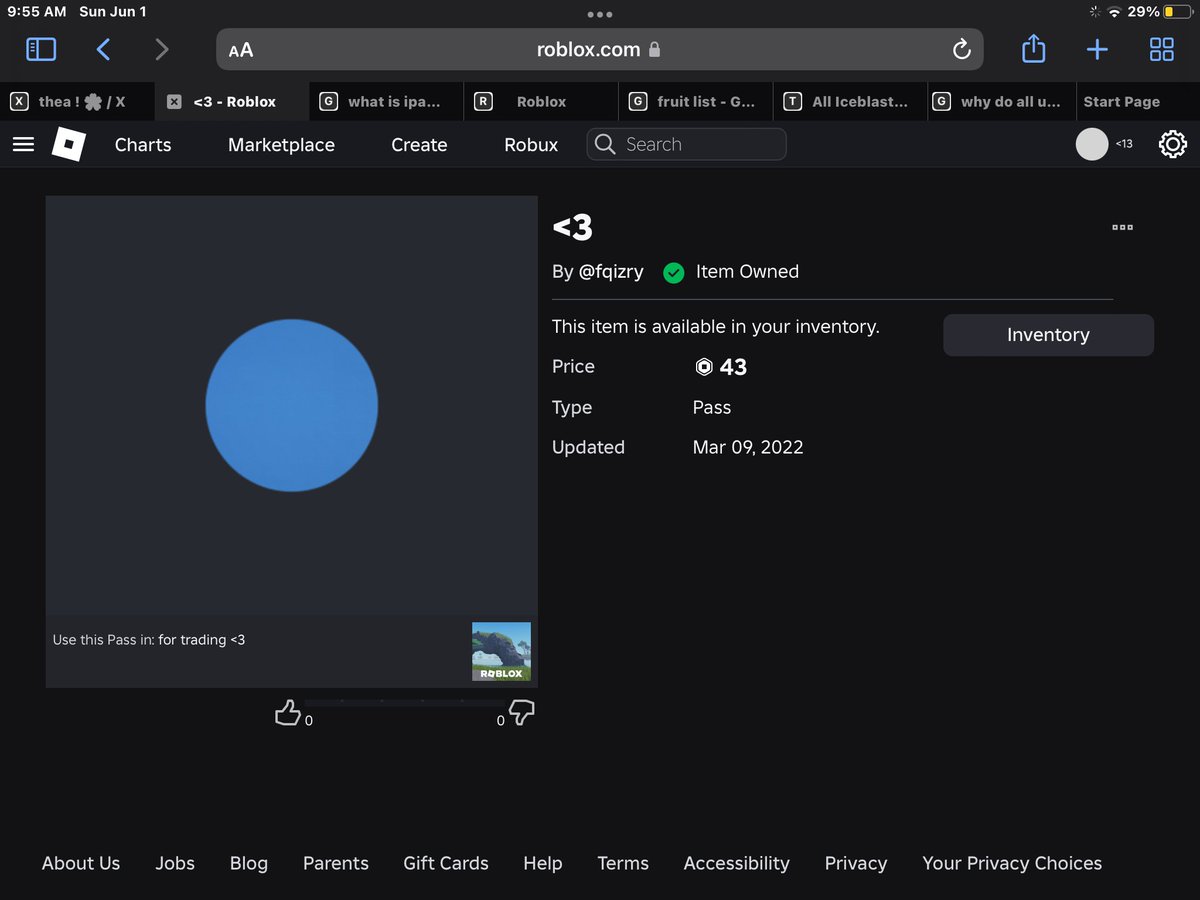Click the green Item Owned checkmark

click(674, 272)
